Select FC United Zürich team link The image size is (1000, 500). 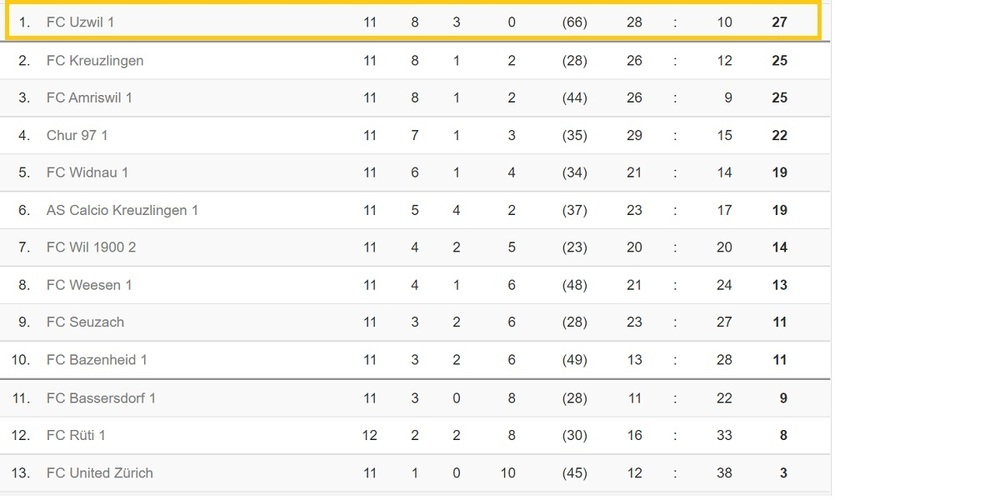tap(100, 473)
